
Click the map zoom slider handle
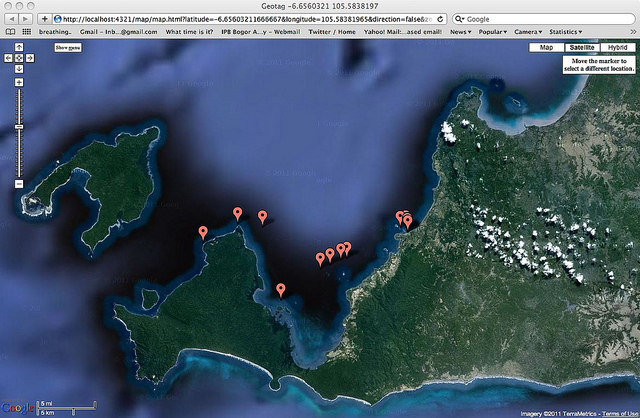(18, 126)
